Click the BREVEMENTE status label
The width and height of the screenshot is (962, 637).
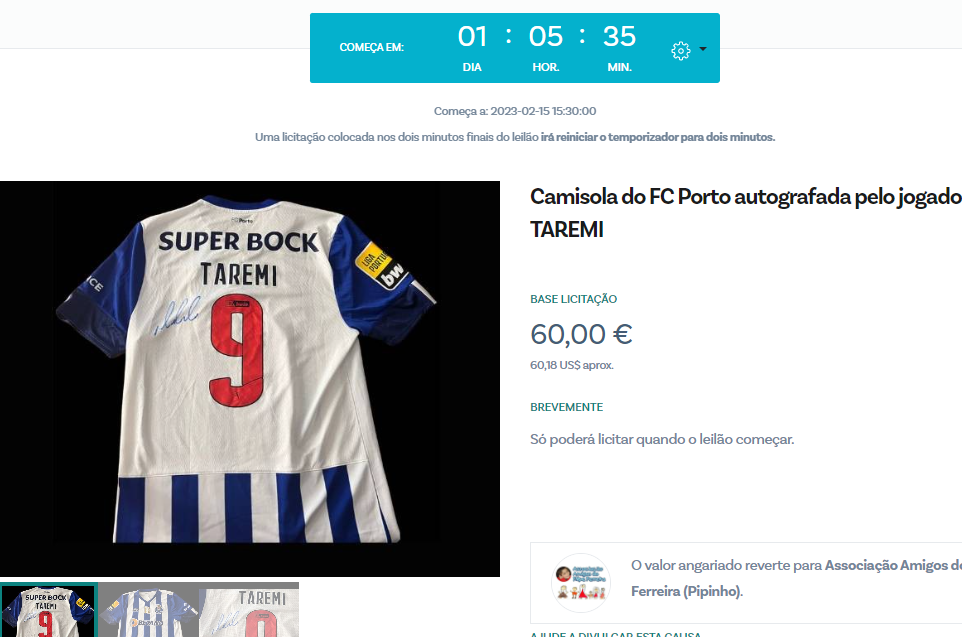[566, 407]
